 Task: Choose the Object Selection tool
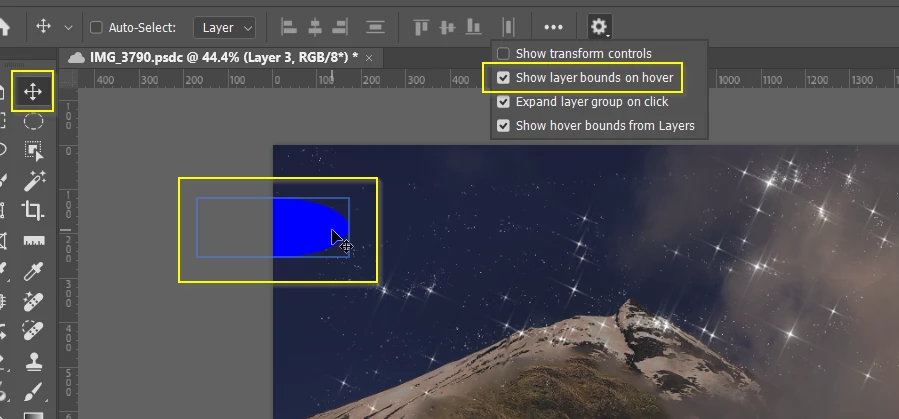[x=33, y=151]
